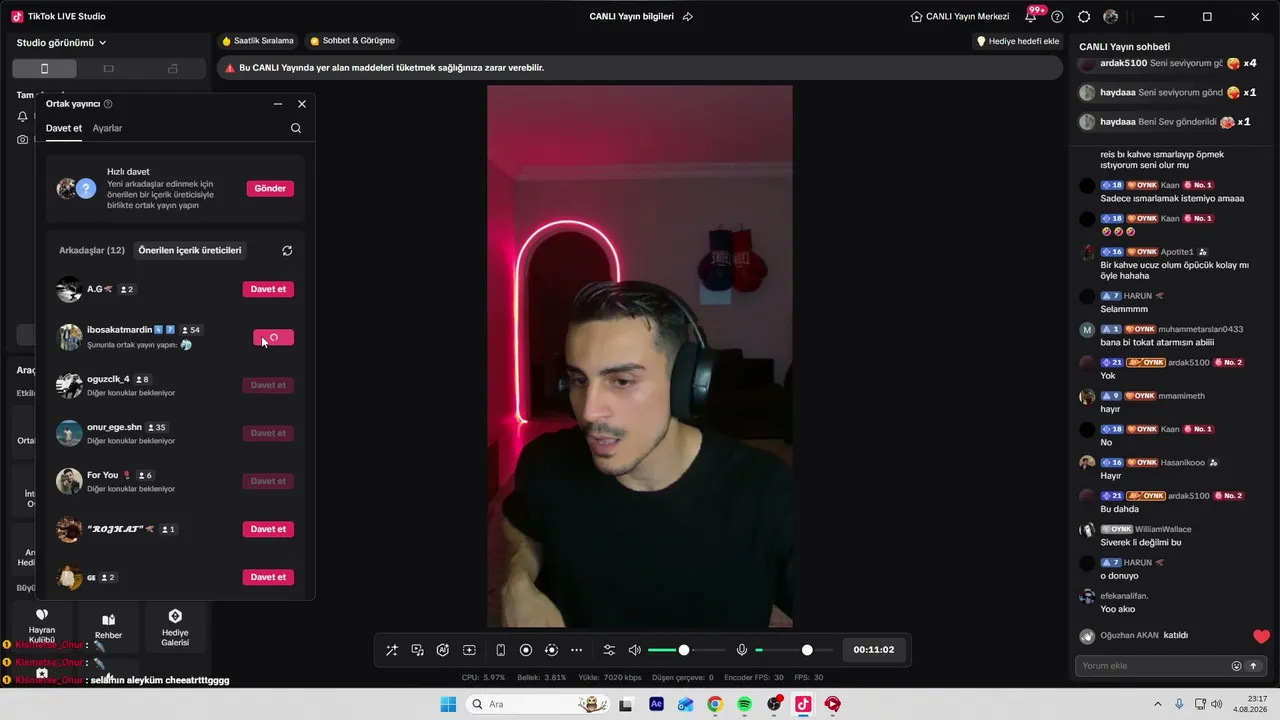Screen dimensions: 1280x720
Task: Open Google Chrome from taskbar
Action: pyautogui.click(x=714, y=704)
